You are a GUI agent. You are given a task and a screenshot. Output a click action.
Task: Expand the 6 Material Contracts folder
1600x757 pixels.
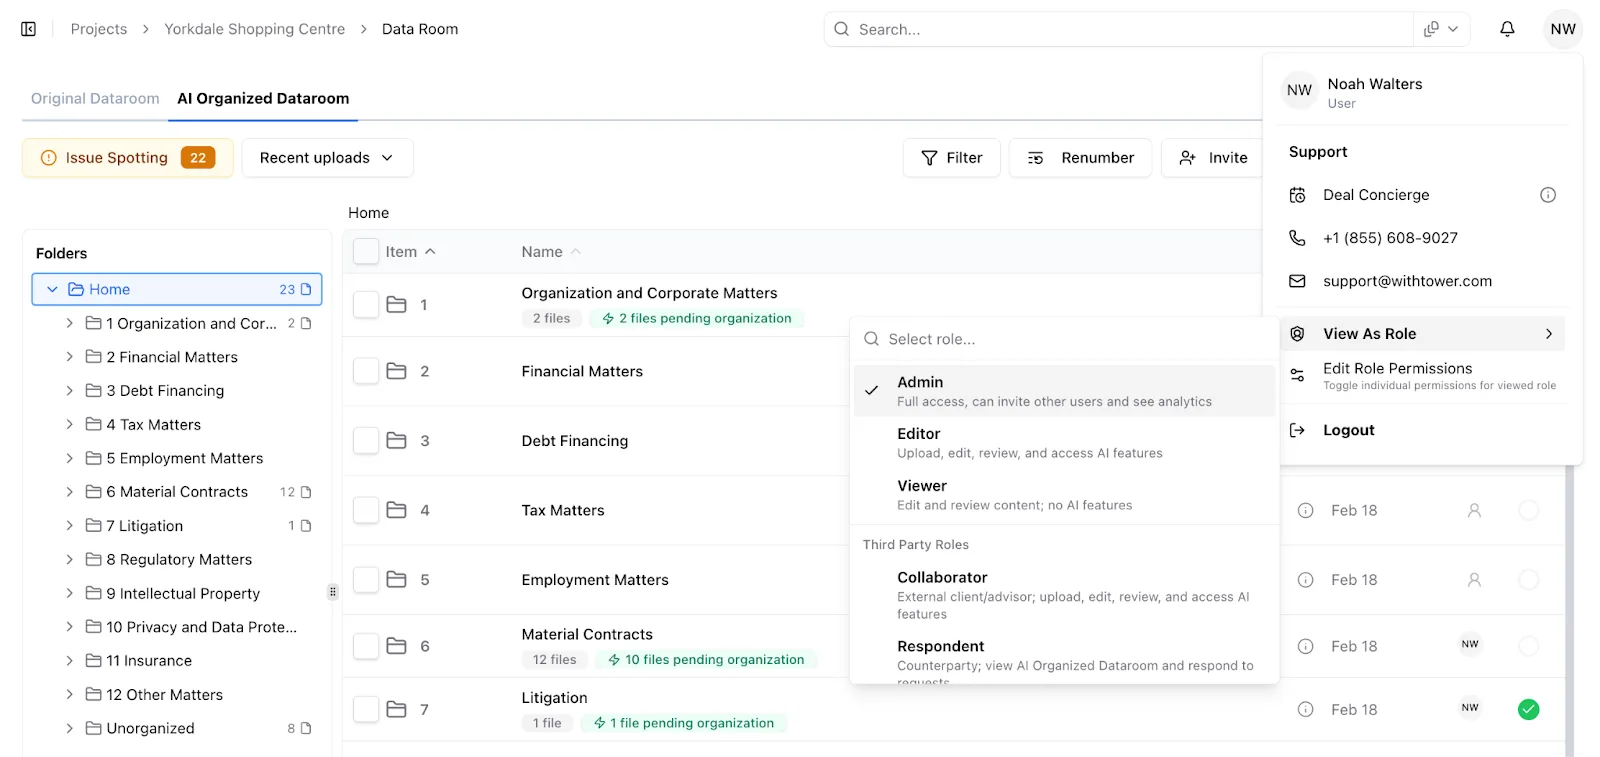point(69,492)
